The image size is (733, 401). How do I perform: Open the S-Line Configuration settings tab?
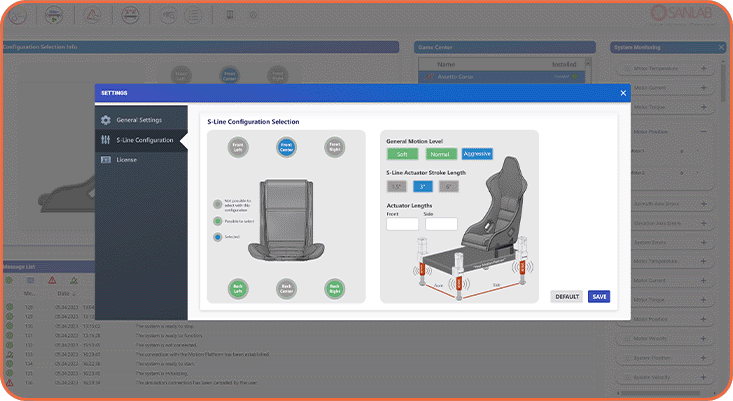(145, 140)
